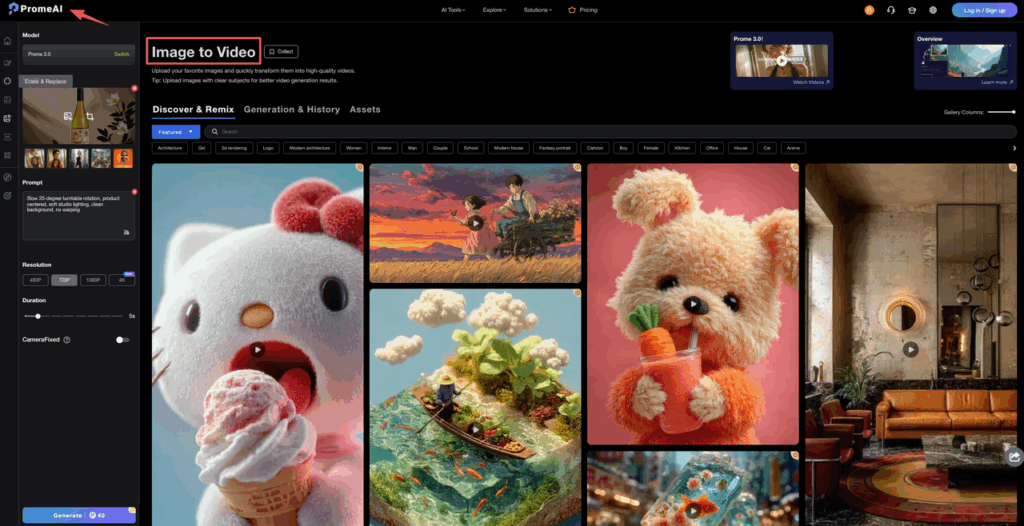1024x526 pixels.
Task: Expand the Solutions menu
Action: [537, 10]
